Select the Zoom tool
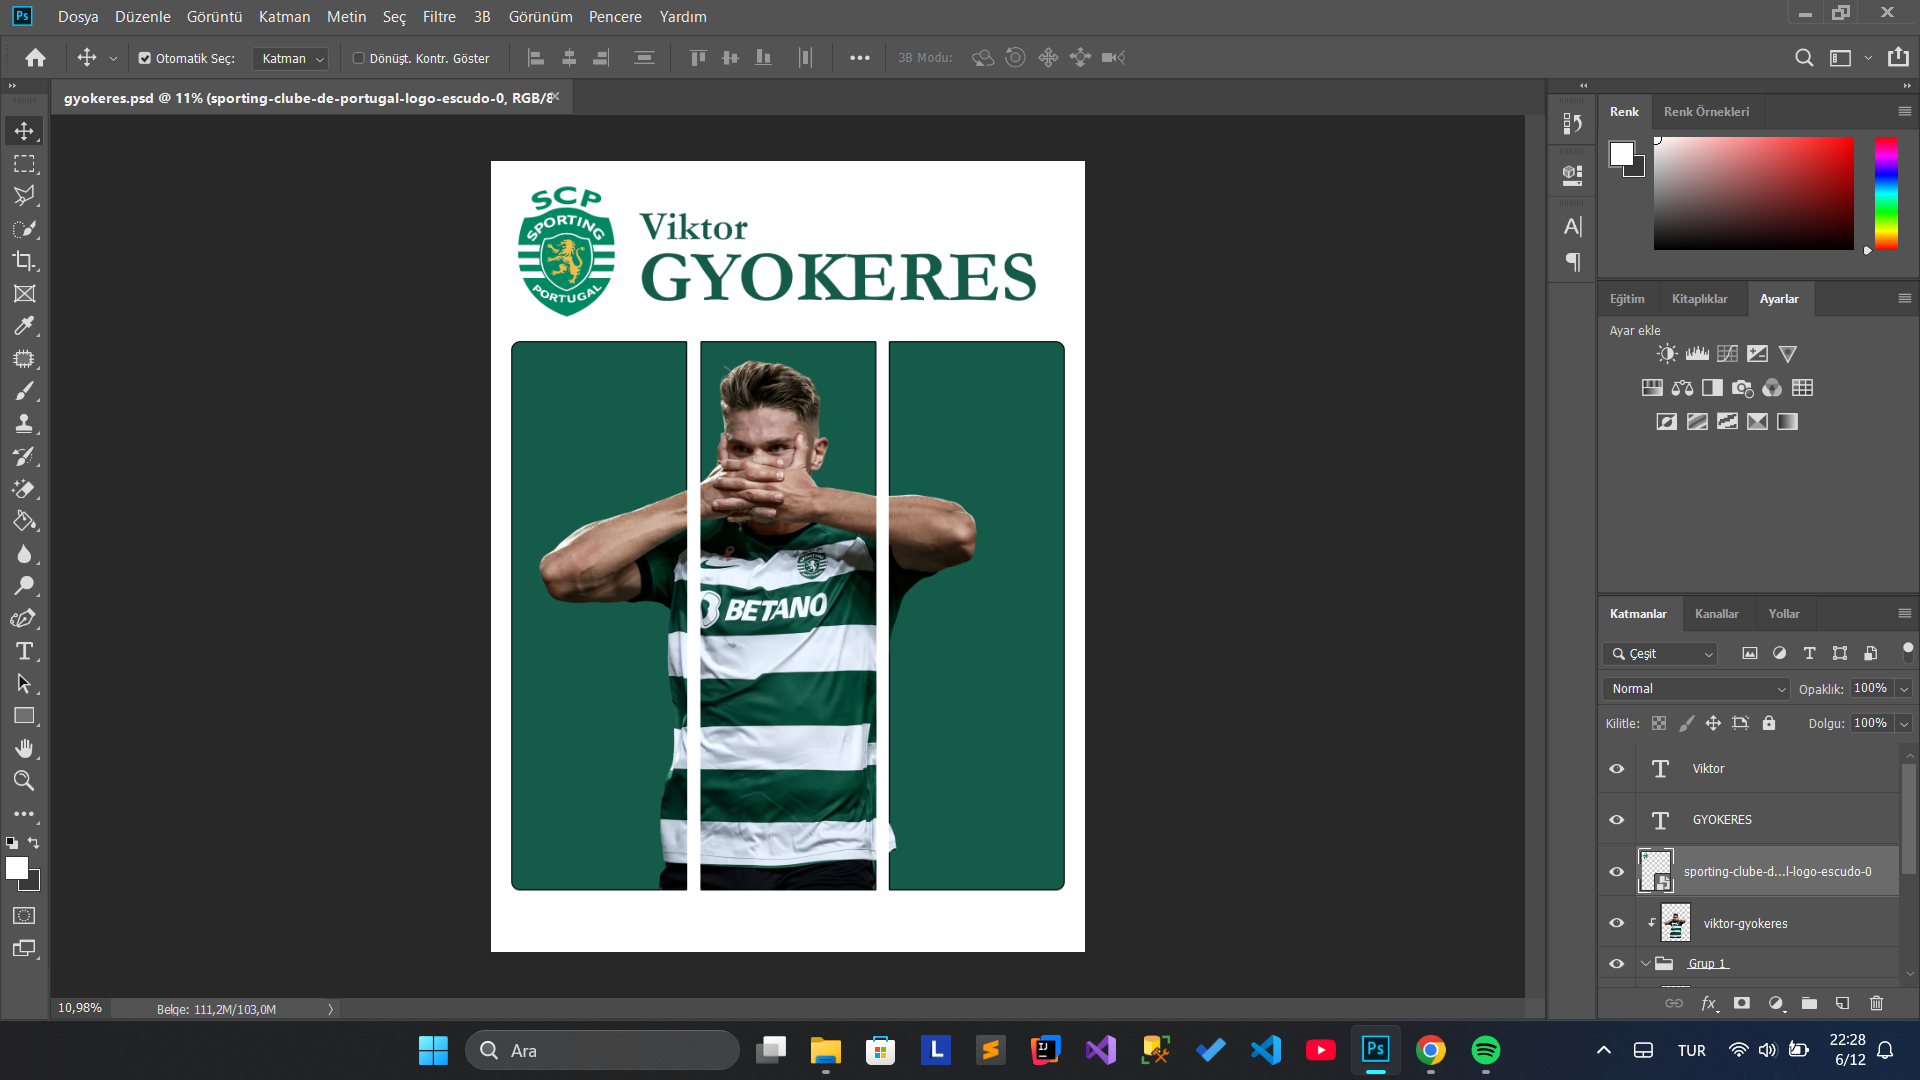This screenshot has width=1920, height=1080. tap(24, 781)
